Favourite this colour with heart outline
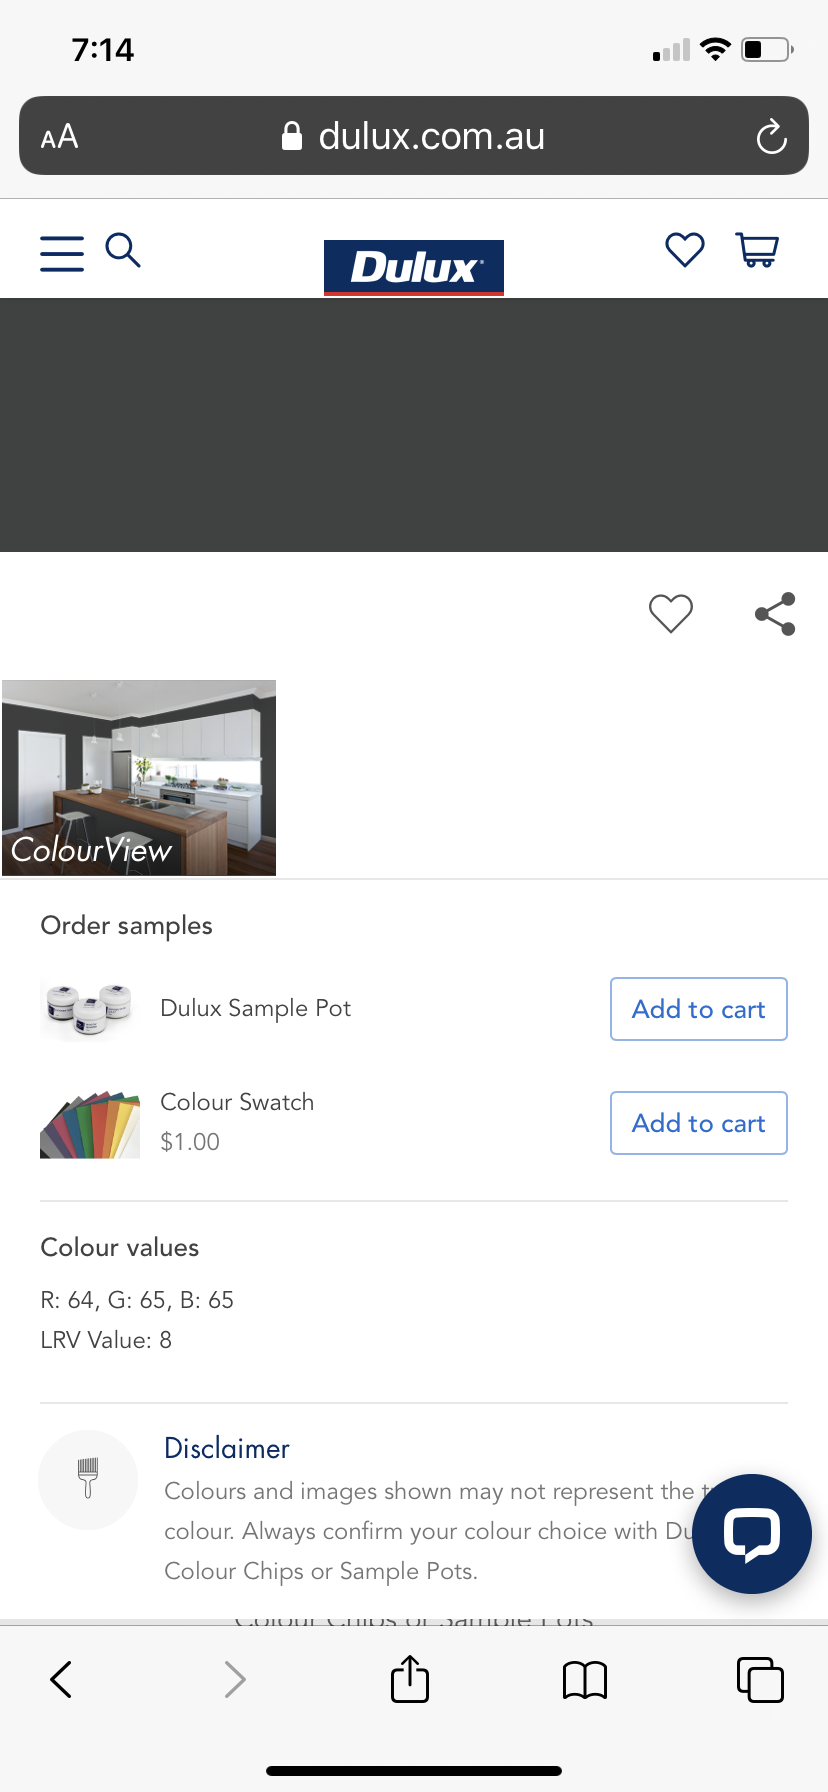The image size is (828, 1792). (x=671, y=613)
